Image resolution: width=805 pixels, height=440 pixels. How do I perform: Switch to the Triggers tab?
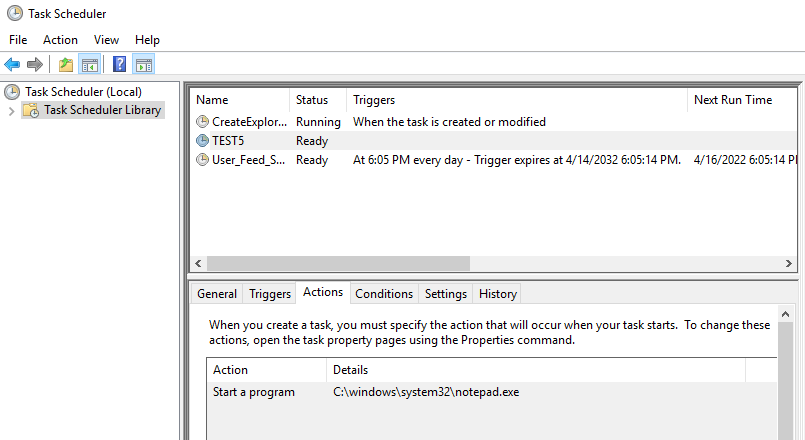270,294
